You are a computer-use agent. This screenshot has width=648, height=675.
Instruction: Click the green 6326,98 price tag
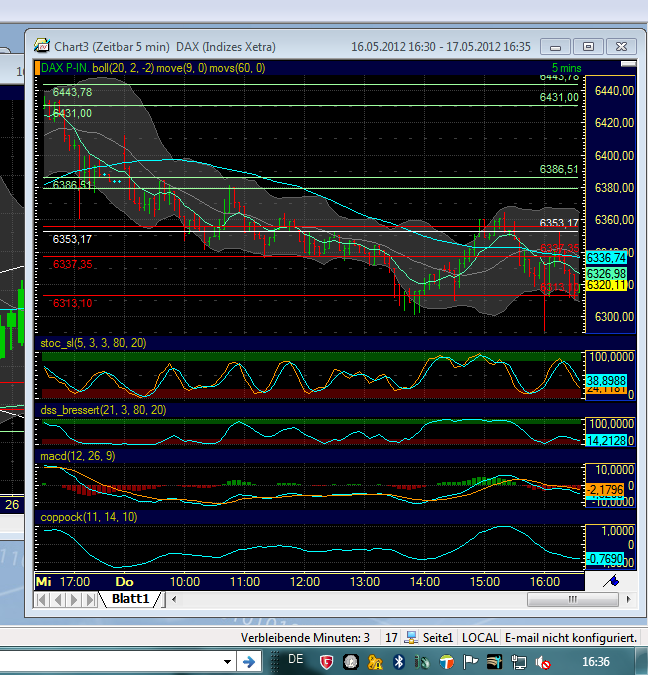tap(606, 273)
